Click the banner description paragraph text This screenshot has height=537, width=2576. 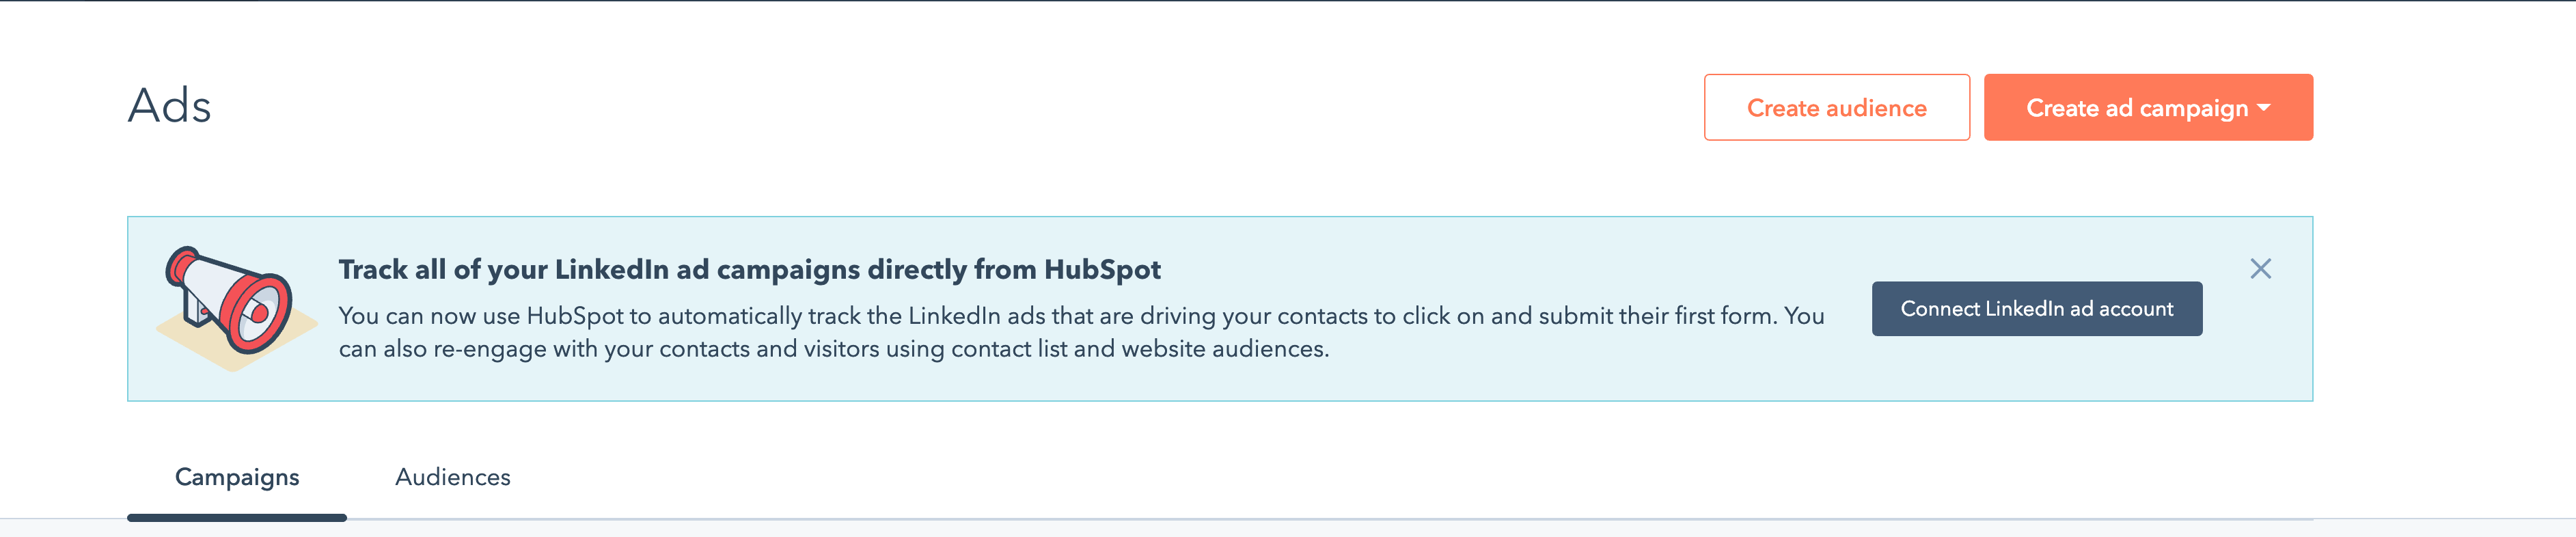(1081, 332)
